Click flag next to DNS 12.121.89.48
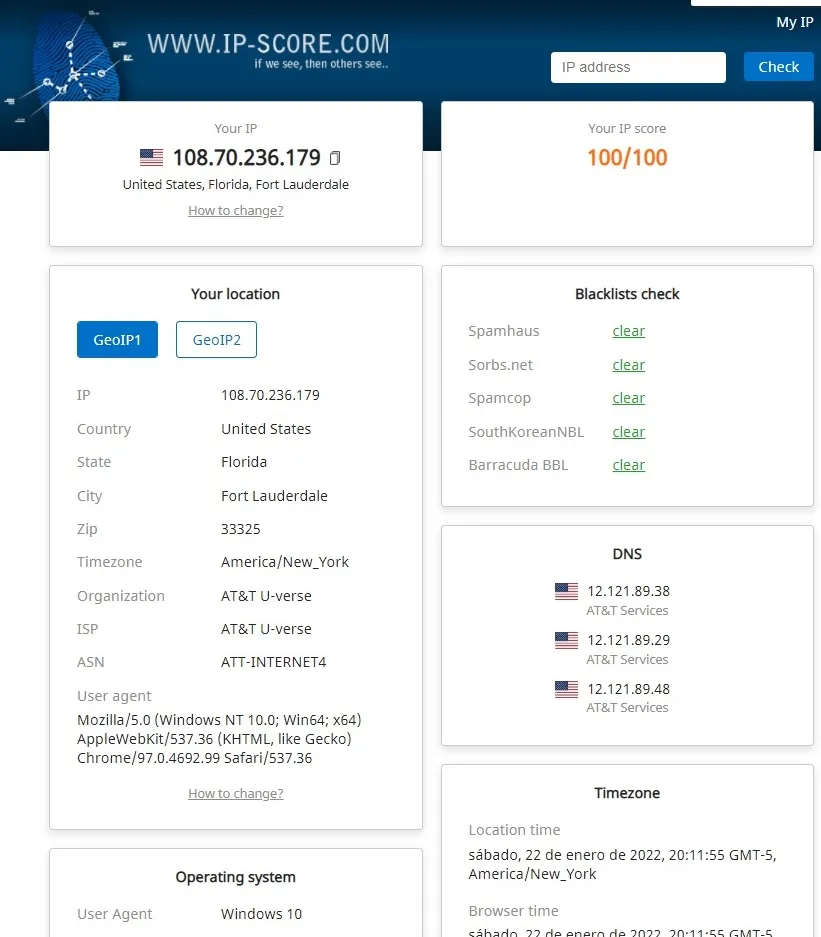 (x=566, y=689)
